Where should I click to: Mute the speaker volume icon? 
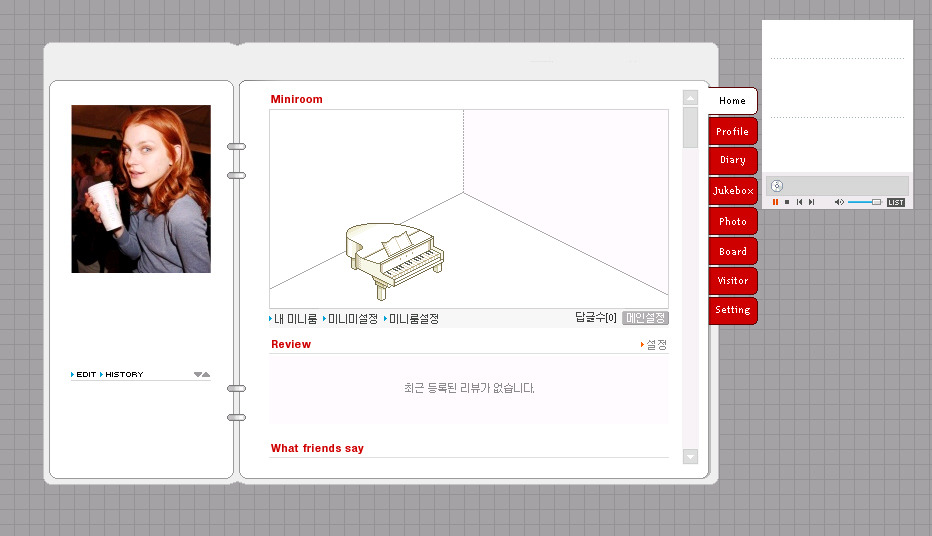(x=839, y=202)
